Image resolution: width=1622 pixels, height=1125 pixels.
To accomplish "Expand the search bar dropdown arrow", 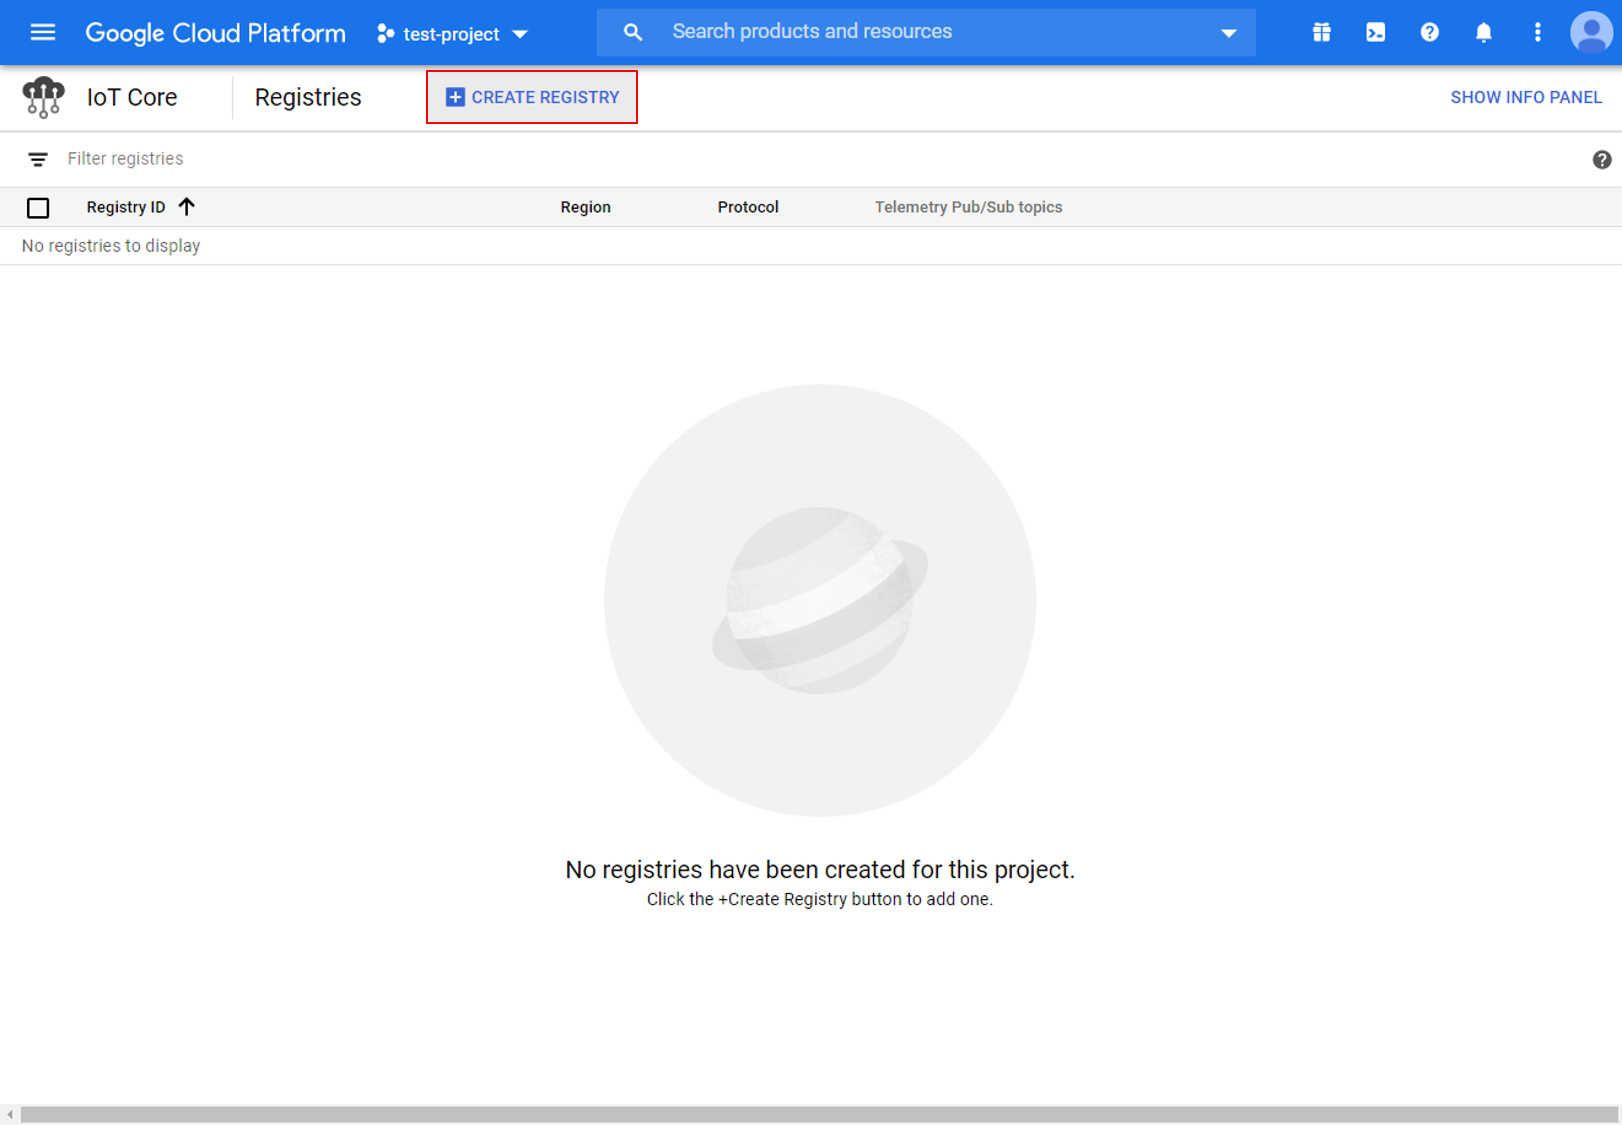I will click(x=1229, y=33).
